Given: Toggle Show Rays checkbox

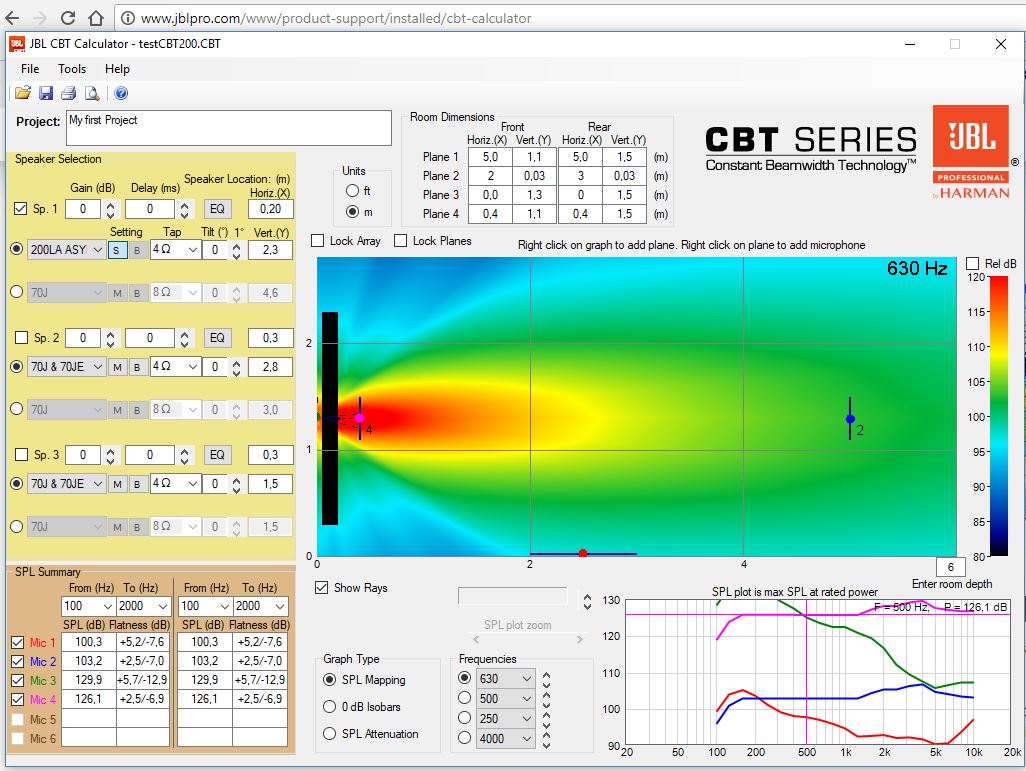Looking at the screenshot, I should click(321, 587).
